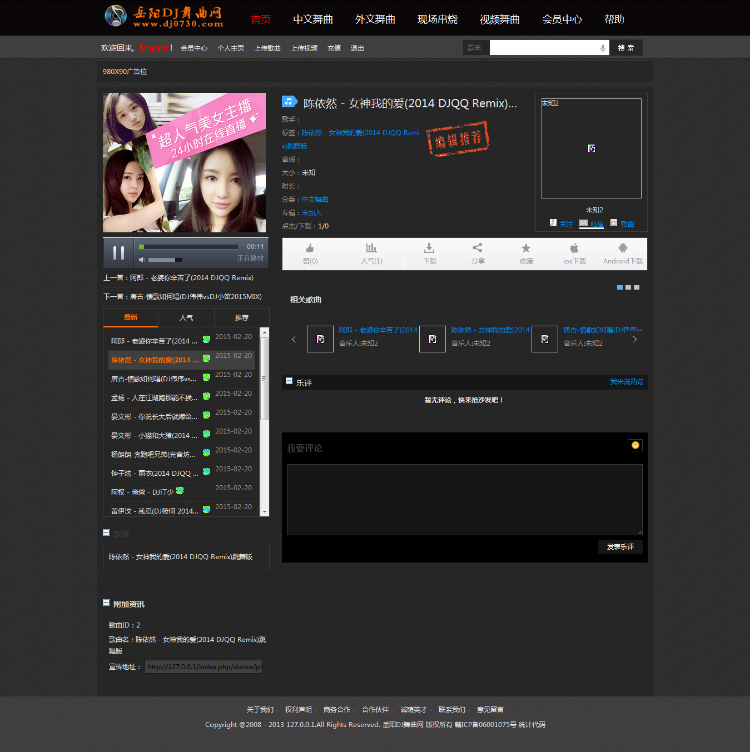Pause the playing song
The height and width of the screenshot is (752, 750).
pyautogui.click(x=118, y=252)
